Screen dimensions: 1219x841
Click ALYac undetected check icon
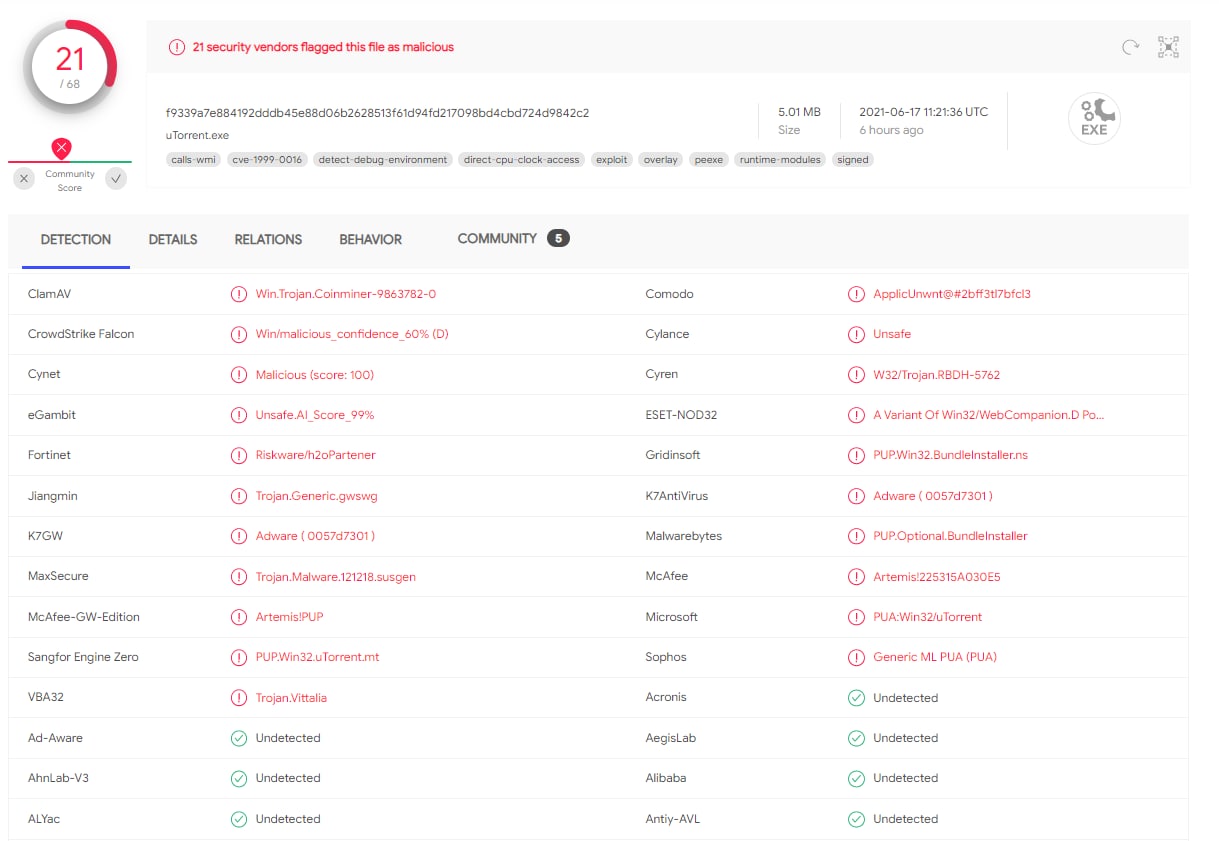tap(239, 819)
